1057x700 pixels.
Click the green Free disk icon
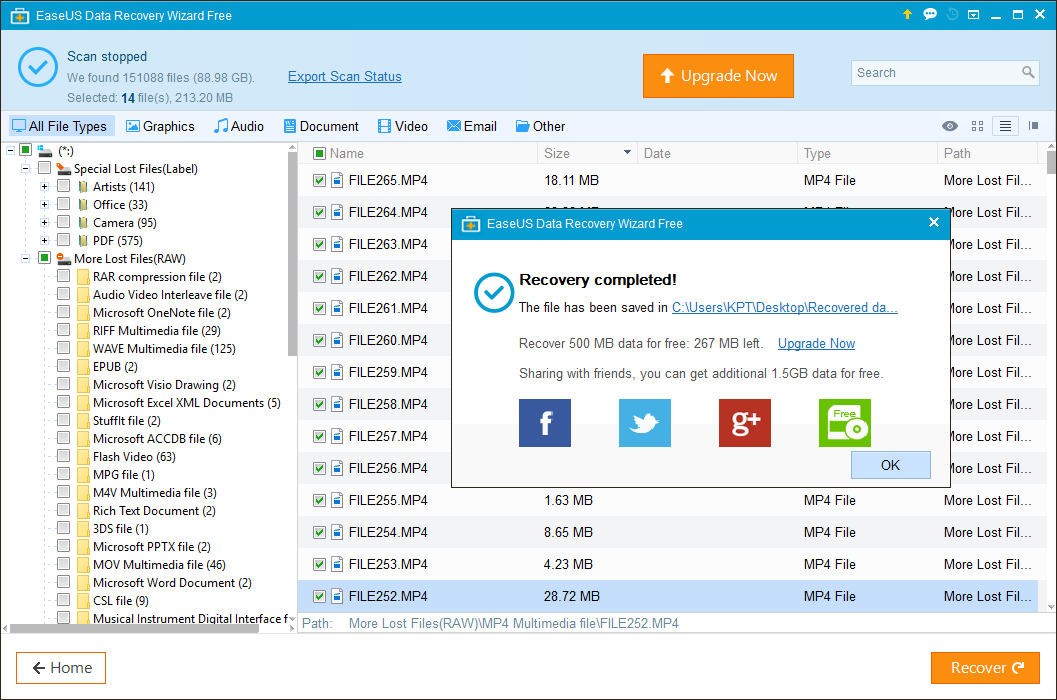[845, 423]
